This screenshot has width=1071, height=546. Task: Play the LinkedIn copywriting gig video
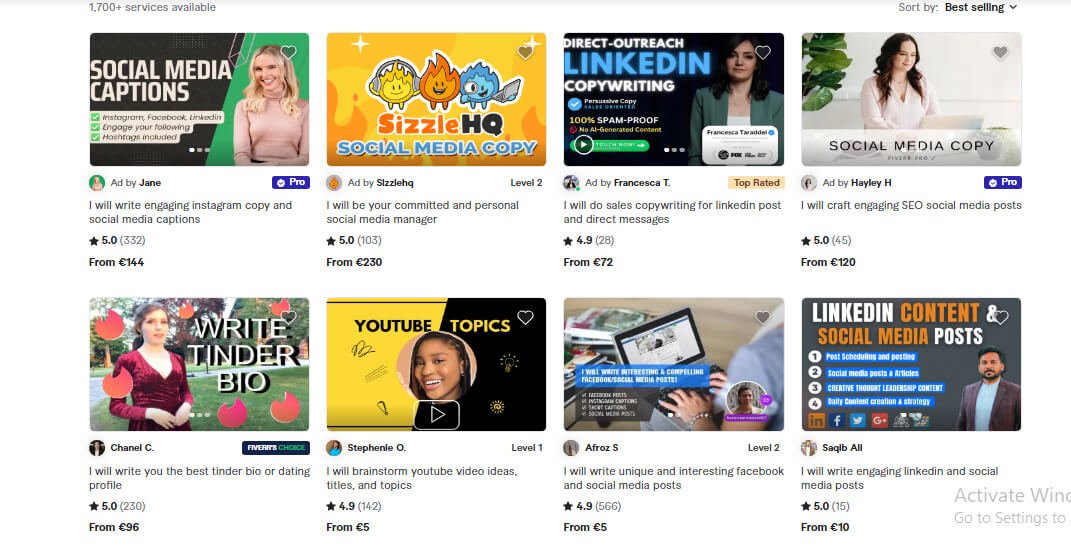click(x=583, y=145)
